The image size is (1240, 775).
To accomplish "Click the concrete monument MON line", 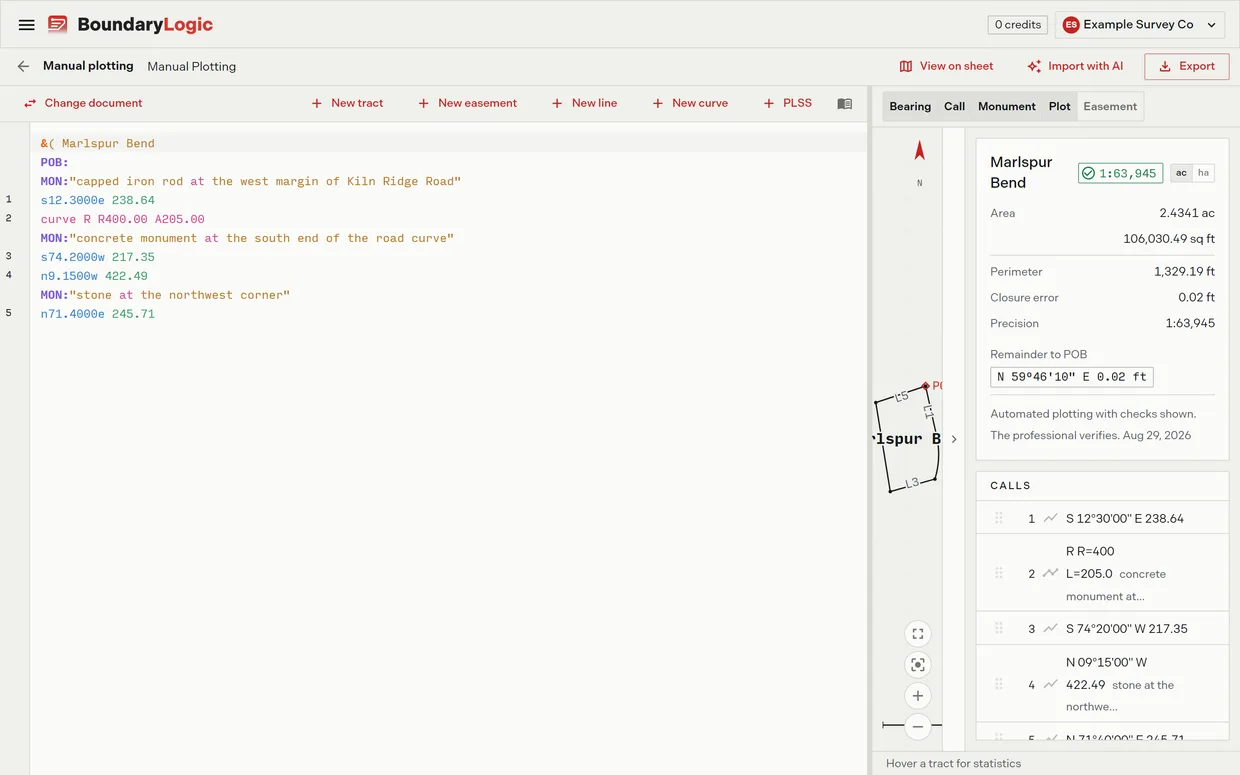I will point(247,238).
